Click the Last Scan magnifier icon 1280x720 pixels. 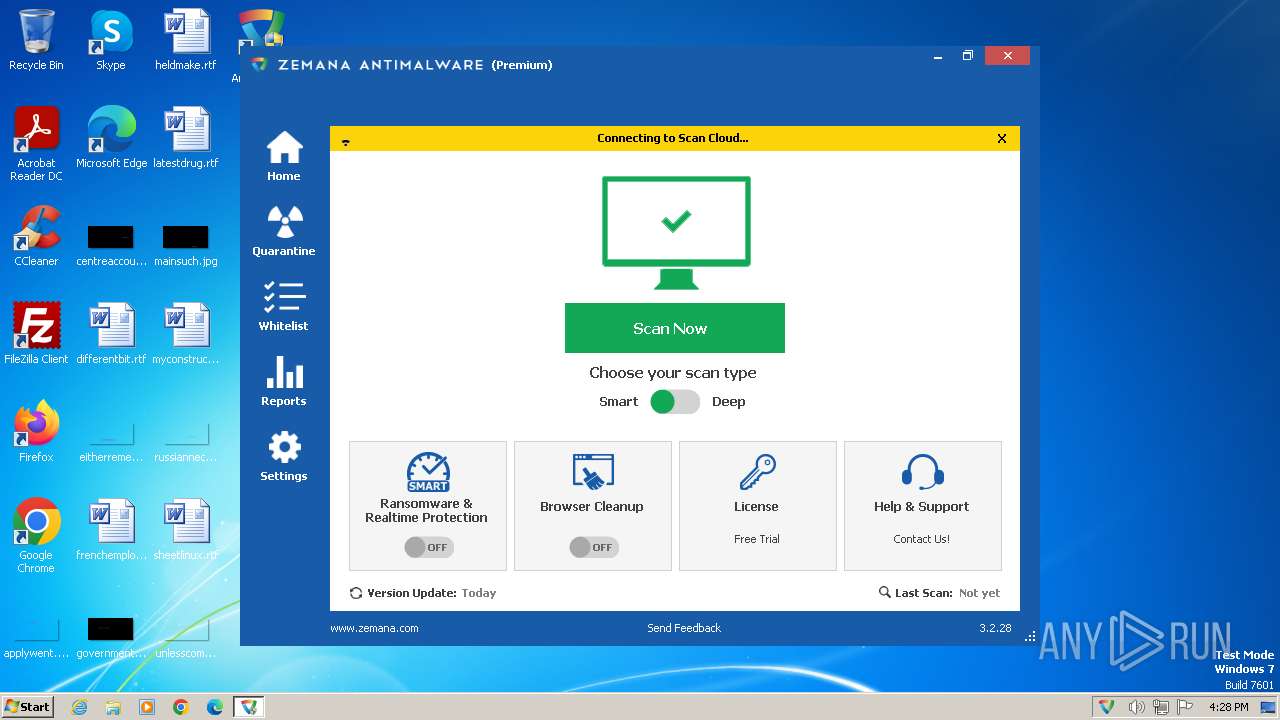(884, 593)
